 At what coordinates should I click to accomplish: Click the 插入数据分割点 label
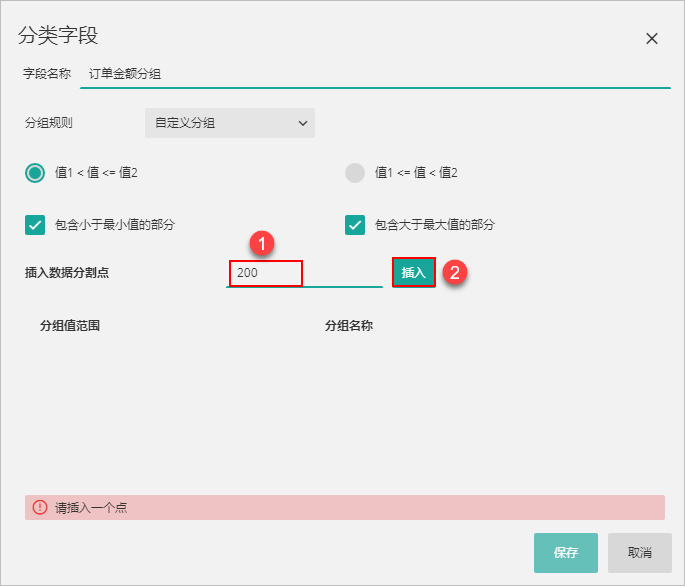tap(67, 273)
